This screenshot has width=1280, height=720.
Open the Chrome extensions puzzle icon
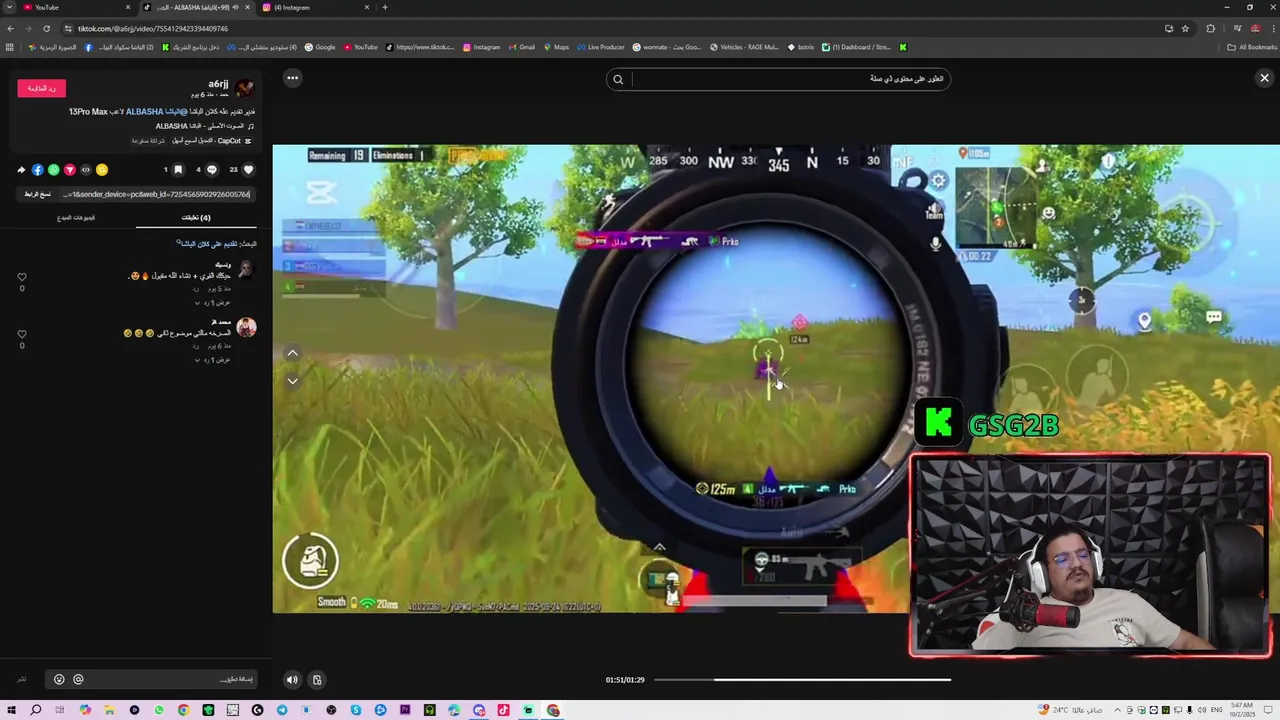point(1210,28)
